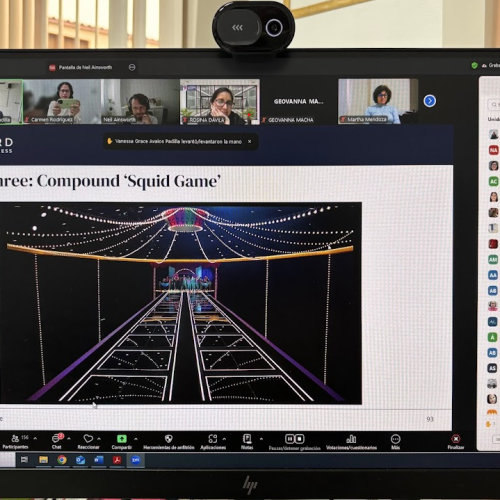This screenshot has height=500, width=500.
Task: Open Herramientas de anfitrión shield icon
Action: click(x=169, y=439)
